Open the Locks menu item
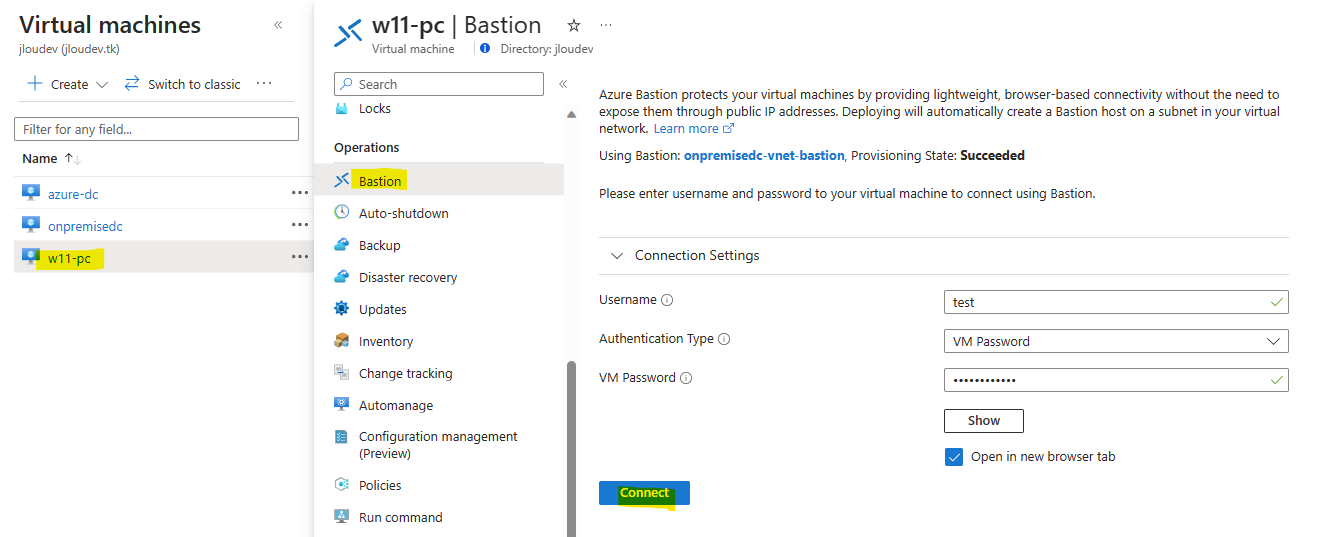Screen dimensions: 1341x537 coord(375,109)
